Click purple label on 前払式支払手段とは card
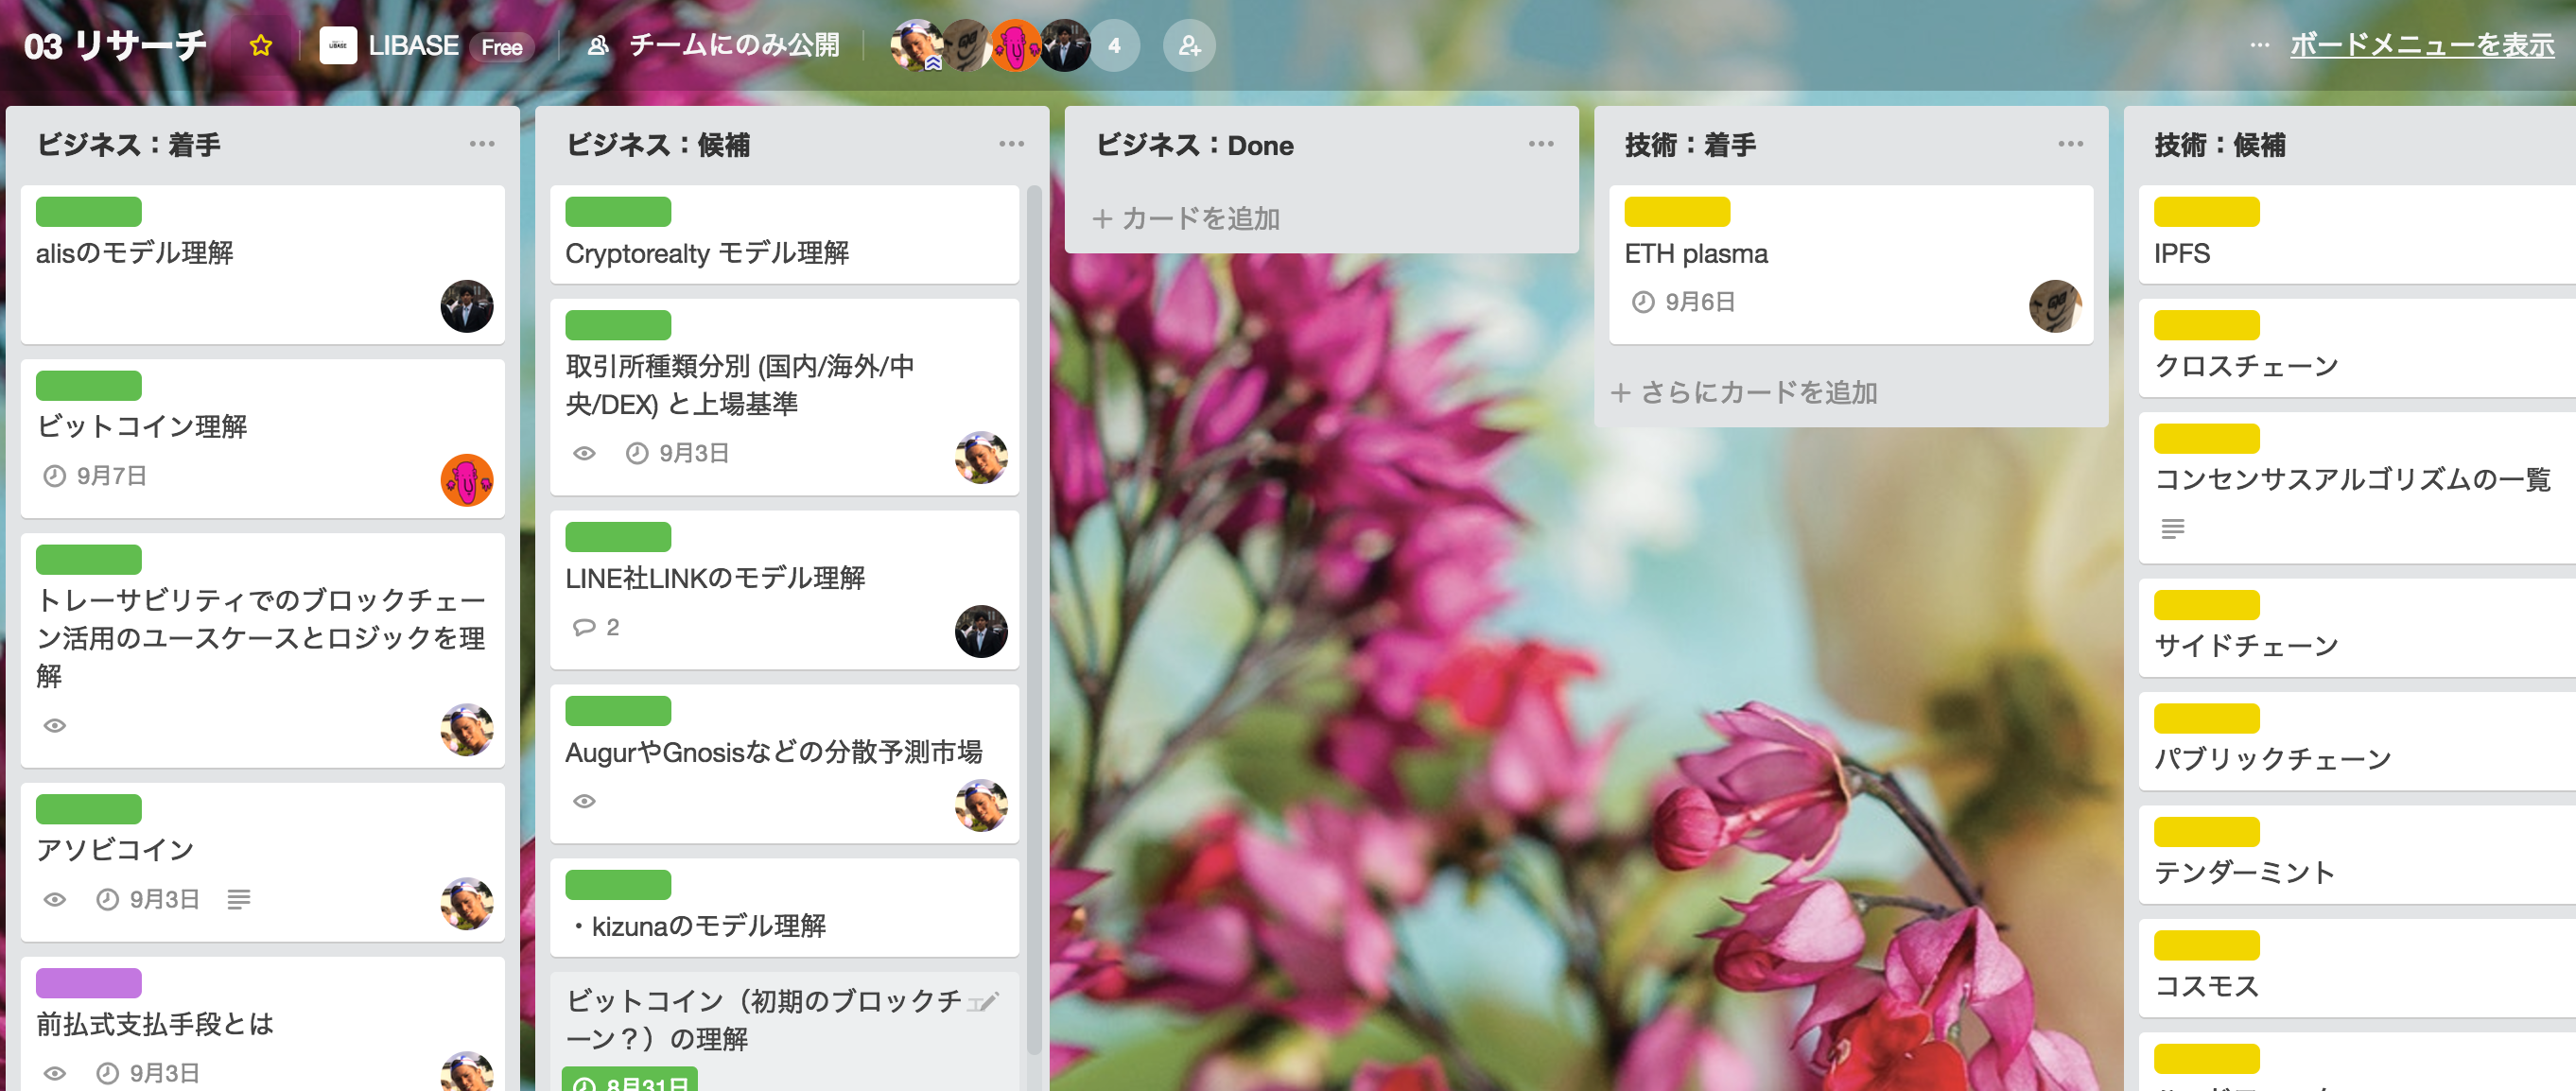 click(x=88, y=982)
